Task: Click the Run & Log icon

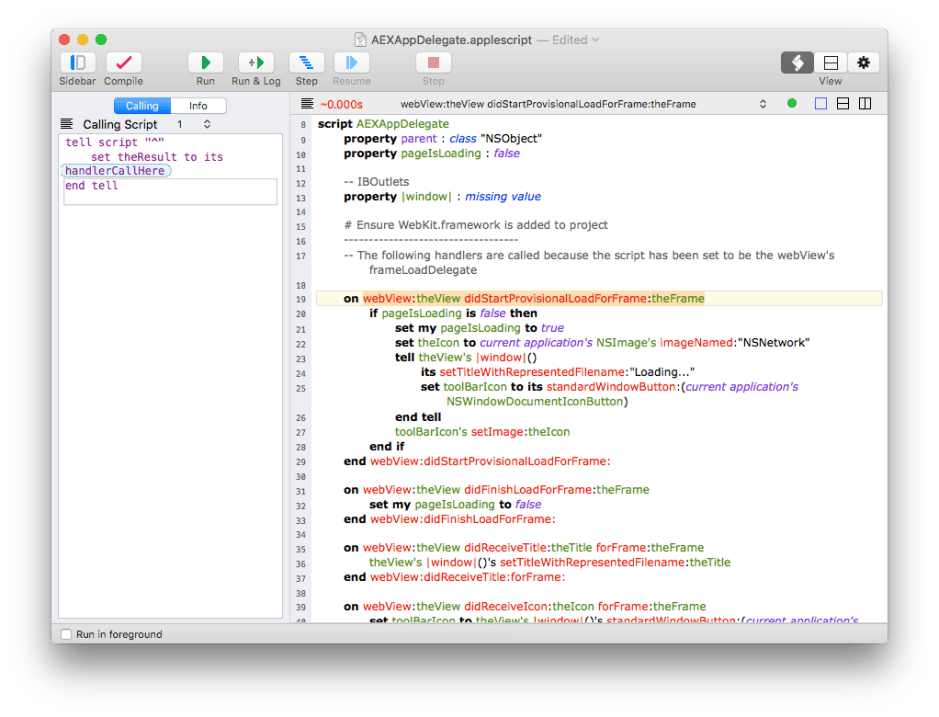Action: click(x=255, y=62)
